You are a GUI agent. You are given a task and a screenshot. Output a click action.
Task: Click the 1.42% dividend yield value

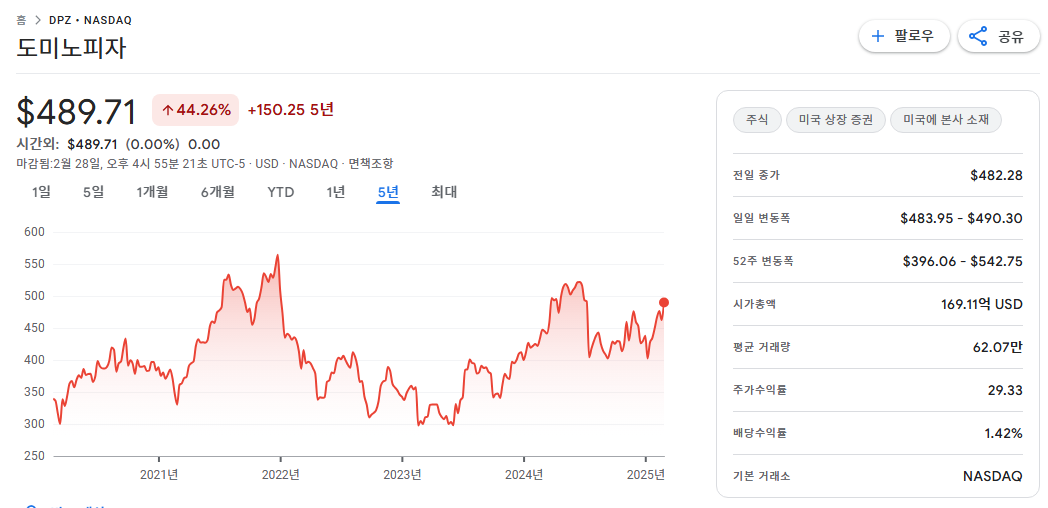[x=1003, y=433]
